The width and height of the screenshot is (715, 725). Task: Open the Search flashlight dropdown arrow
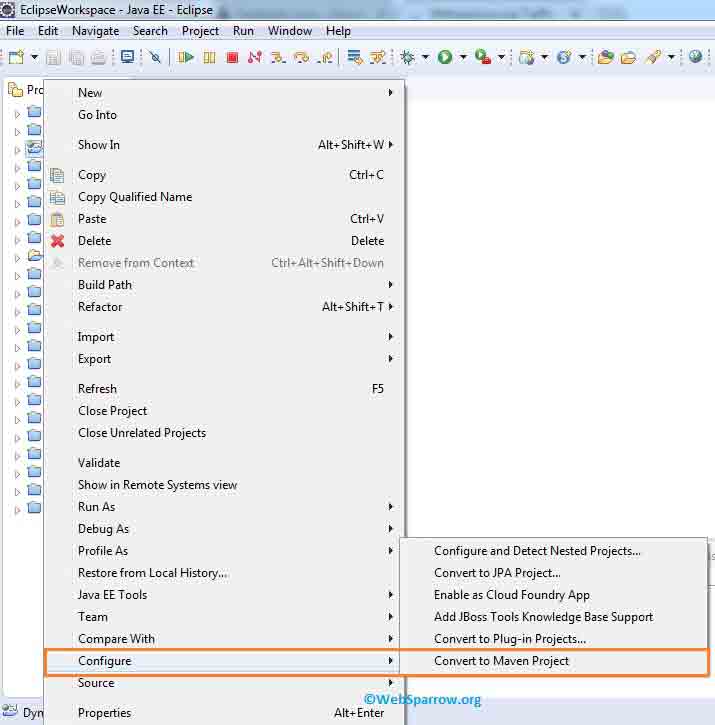[671, 57]
